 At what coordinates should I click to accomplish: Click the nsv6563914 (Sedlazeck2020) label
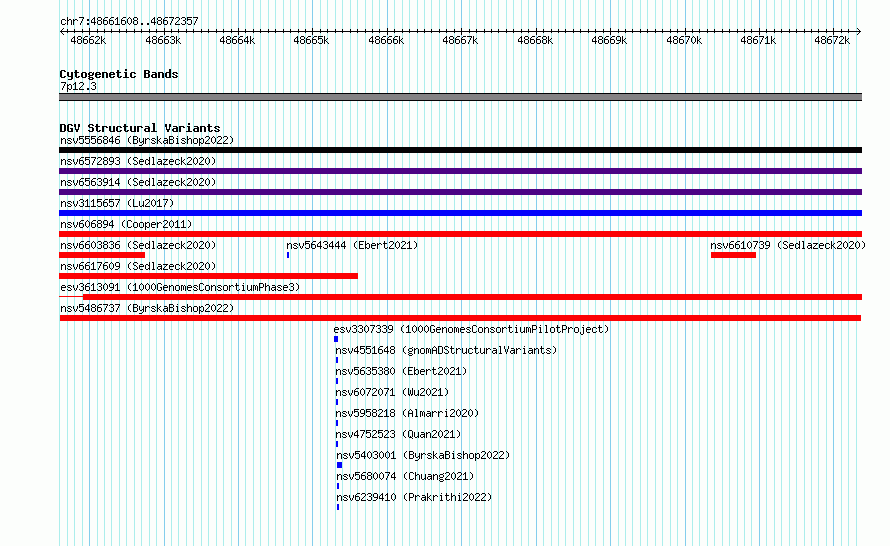coord(138,182)
